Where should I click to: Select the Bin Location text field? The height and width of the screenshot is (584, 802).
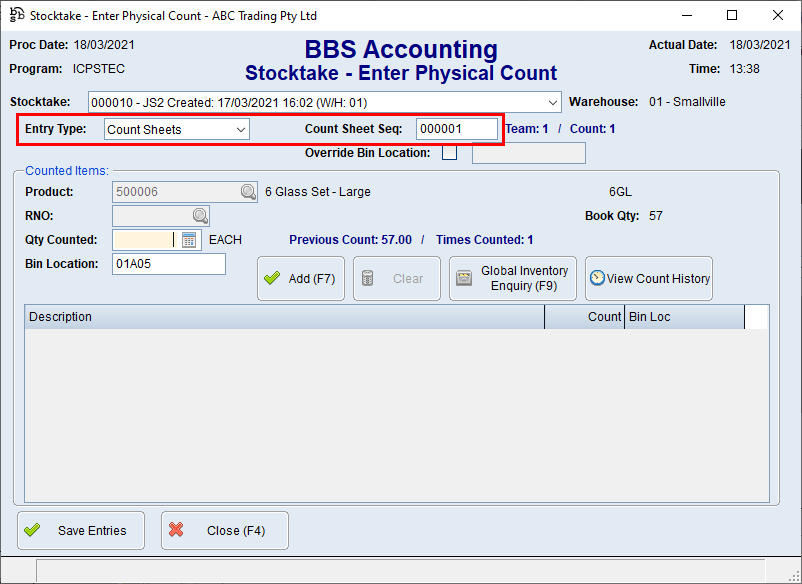(x=168, y=262)
